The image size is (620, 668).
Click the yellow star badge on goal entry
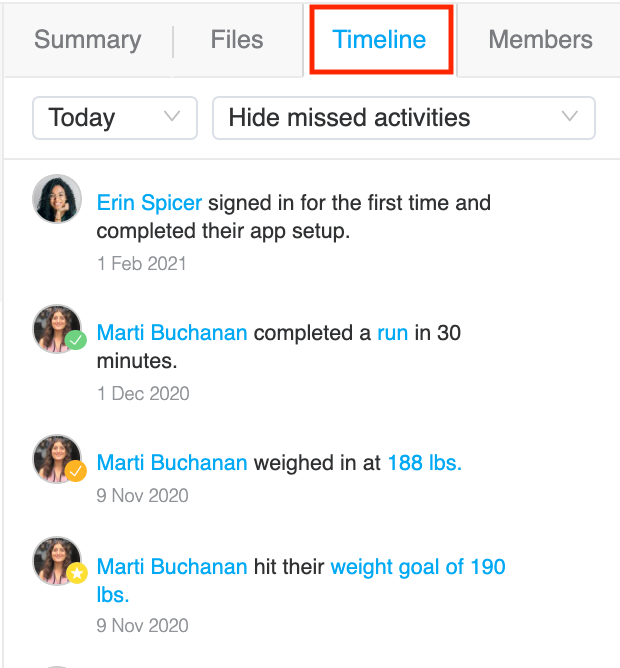coord(77,573)
